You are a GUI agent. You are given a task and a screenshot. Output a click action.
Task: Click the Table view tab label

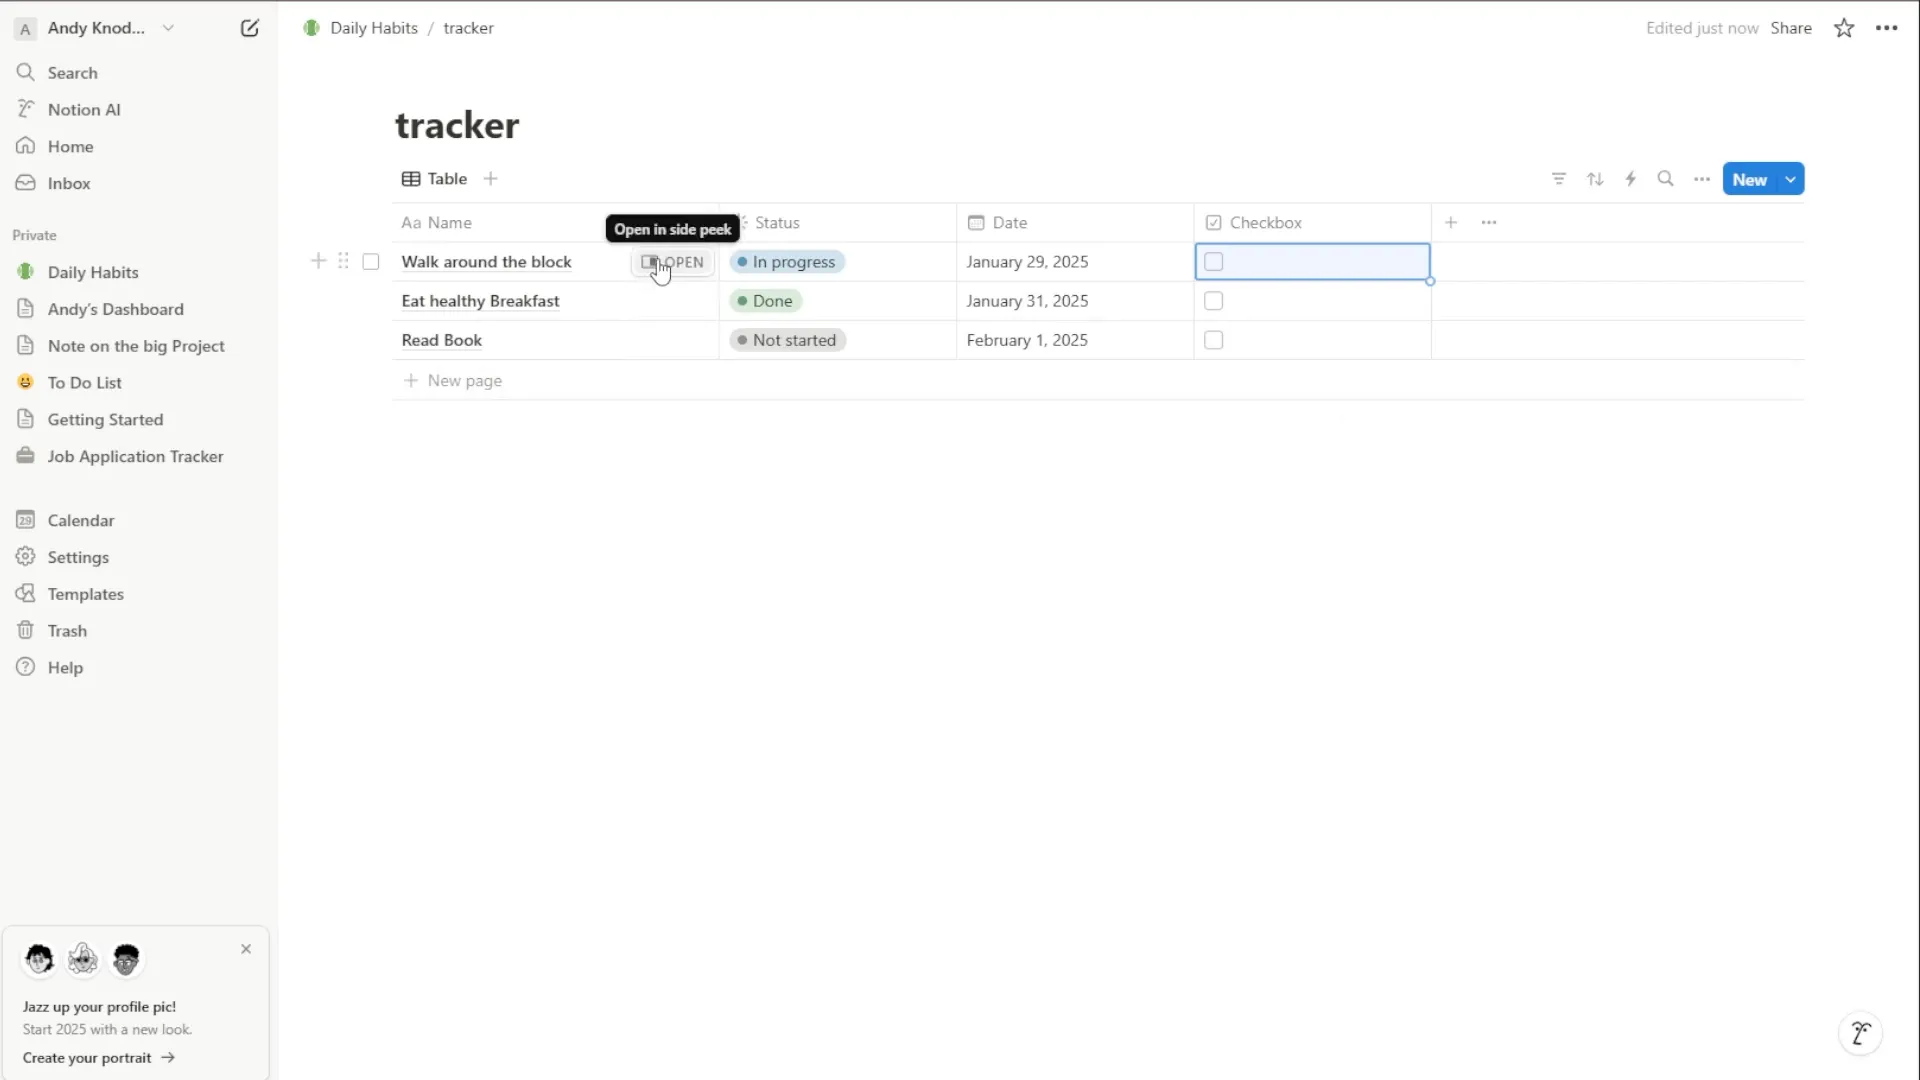(446, 178)
